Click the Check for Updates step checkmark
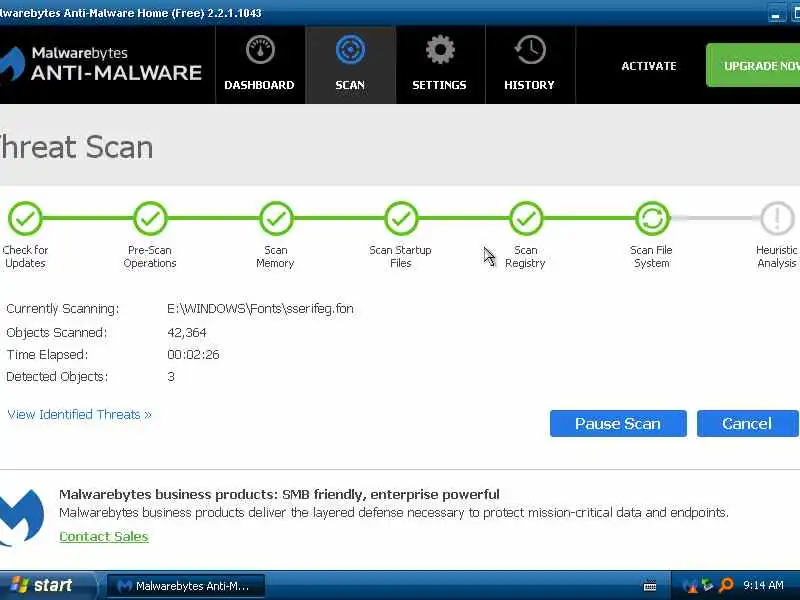800x600 pixels. click(25, 218)
